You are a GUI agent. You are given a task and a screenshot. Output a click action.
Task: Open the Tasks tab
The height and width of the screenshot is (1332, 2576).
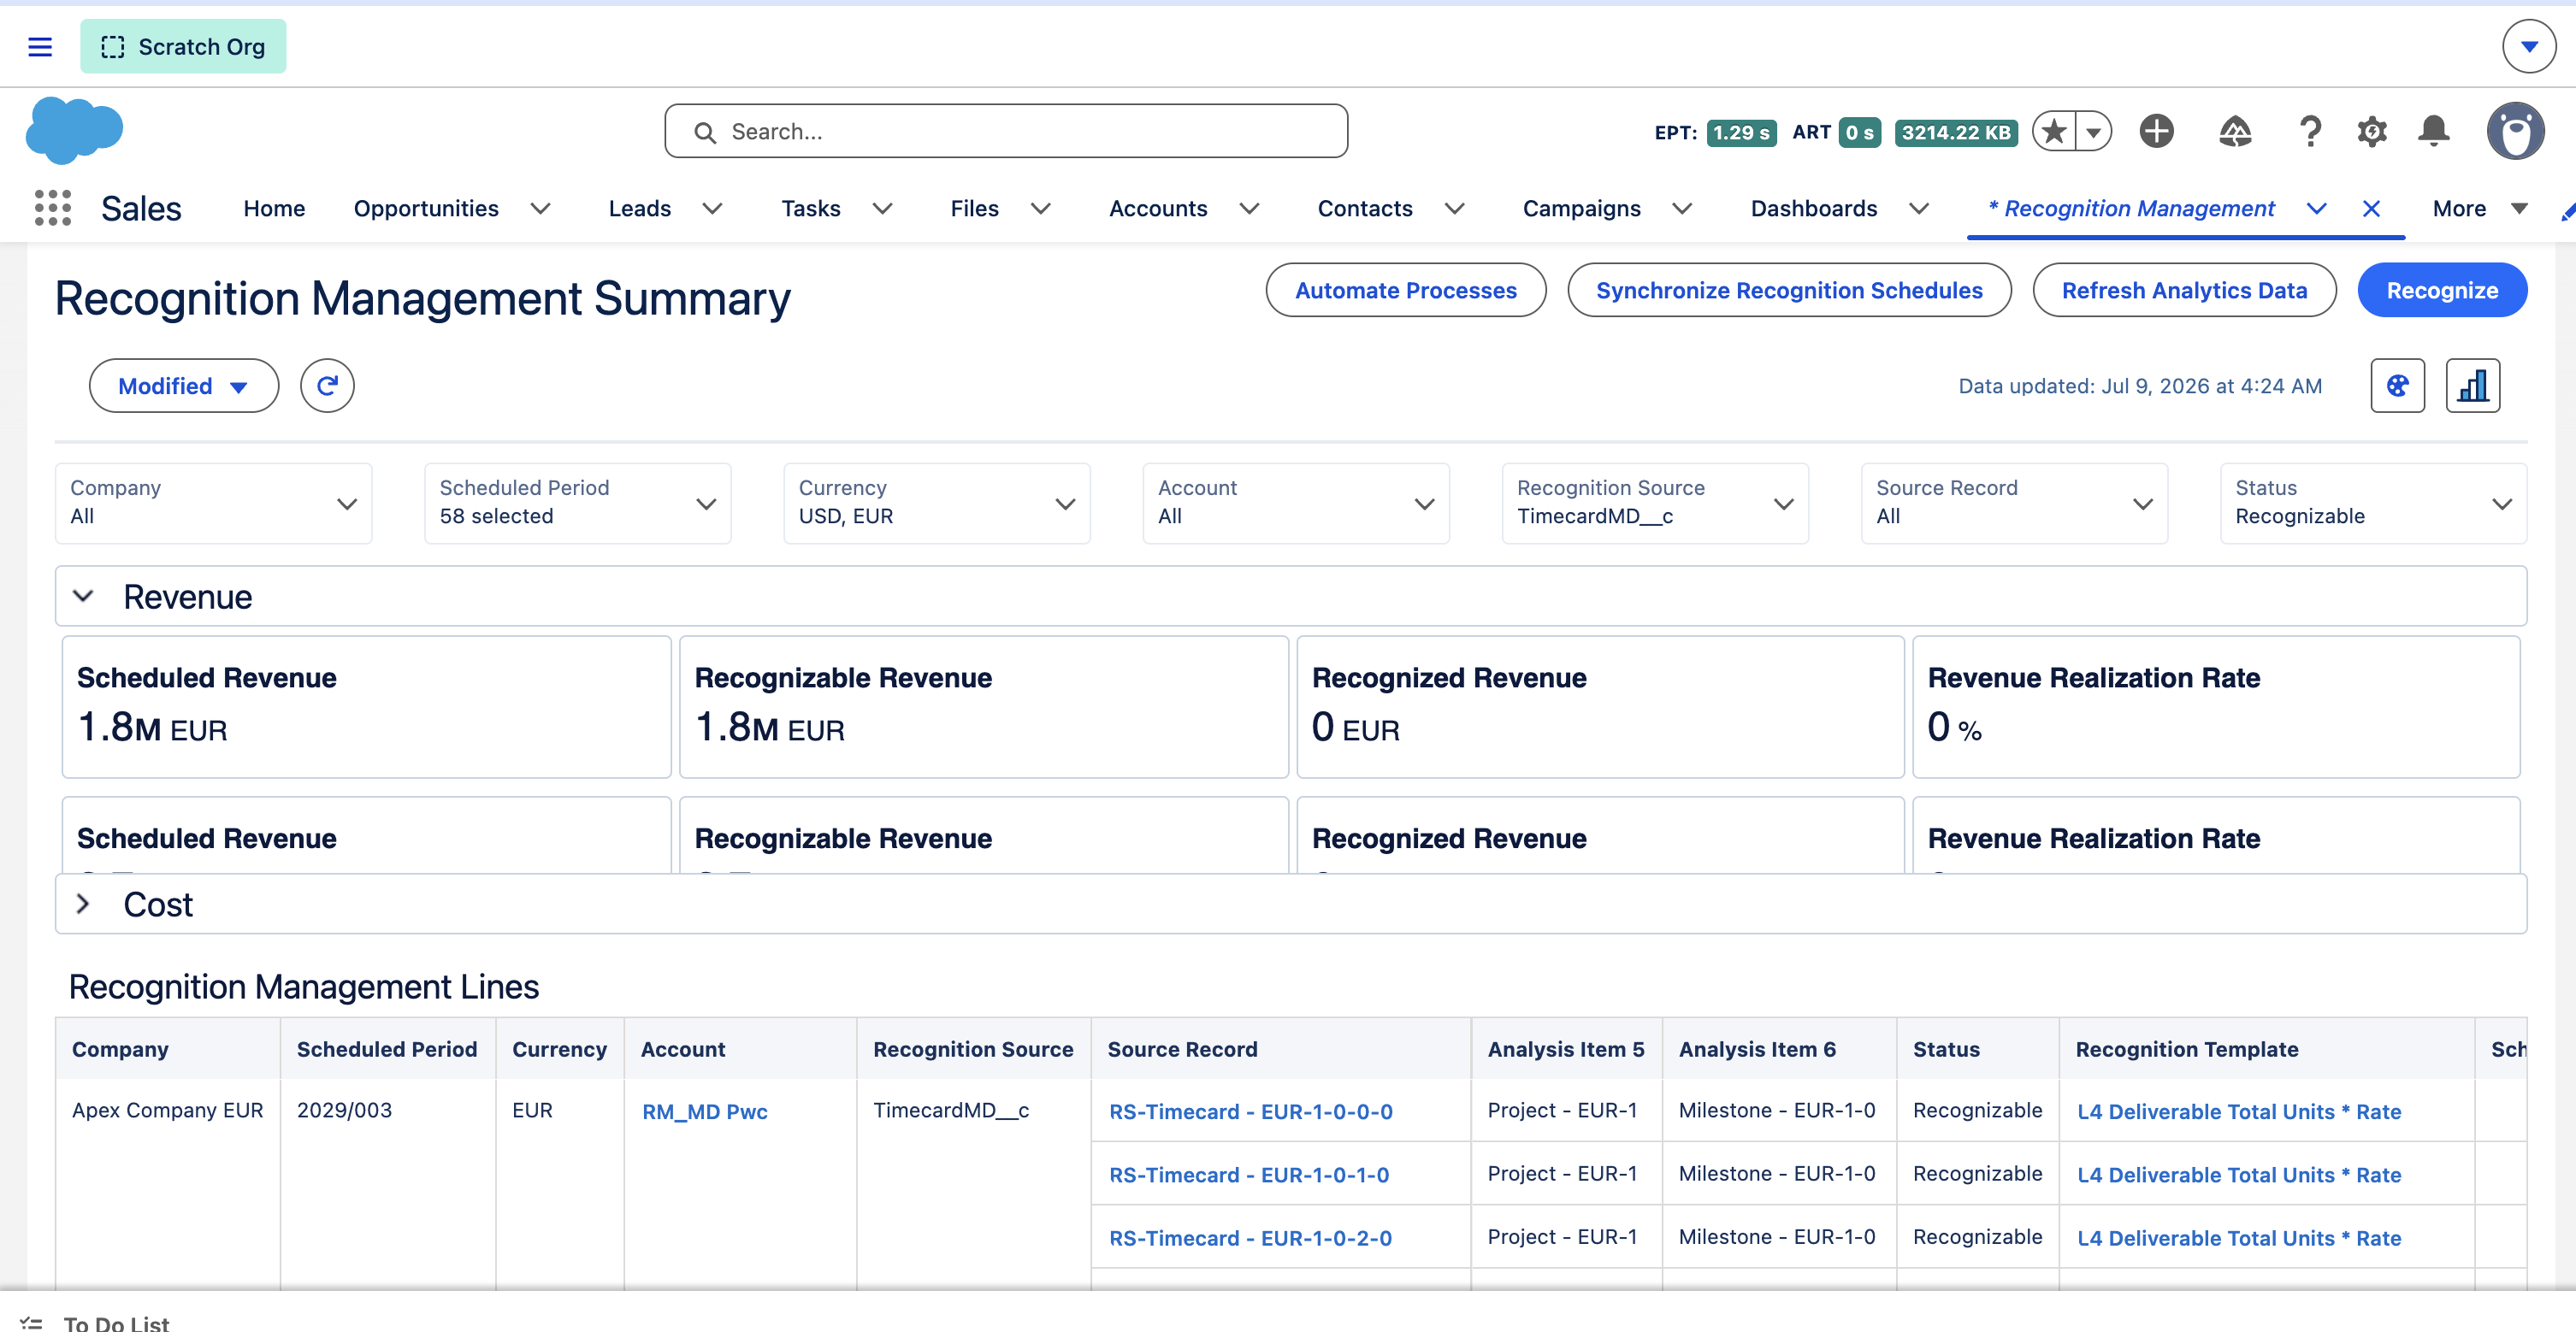click(x=811, y=208)
